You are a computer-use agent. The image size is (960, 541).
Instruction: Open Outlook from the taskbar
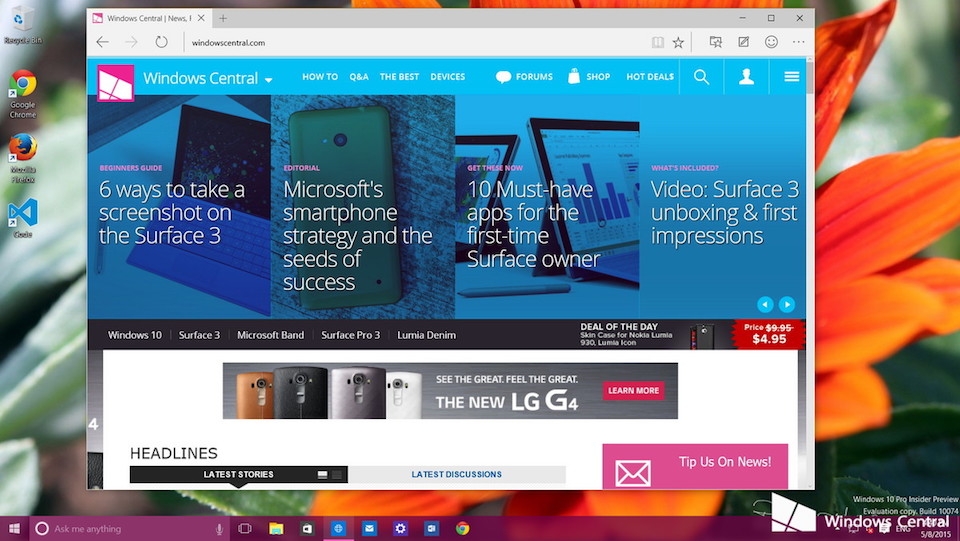pos(432,528)
